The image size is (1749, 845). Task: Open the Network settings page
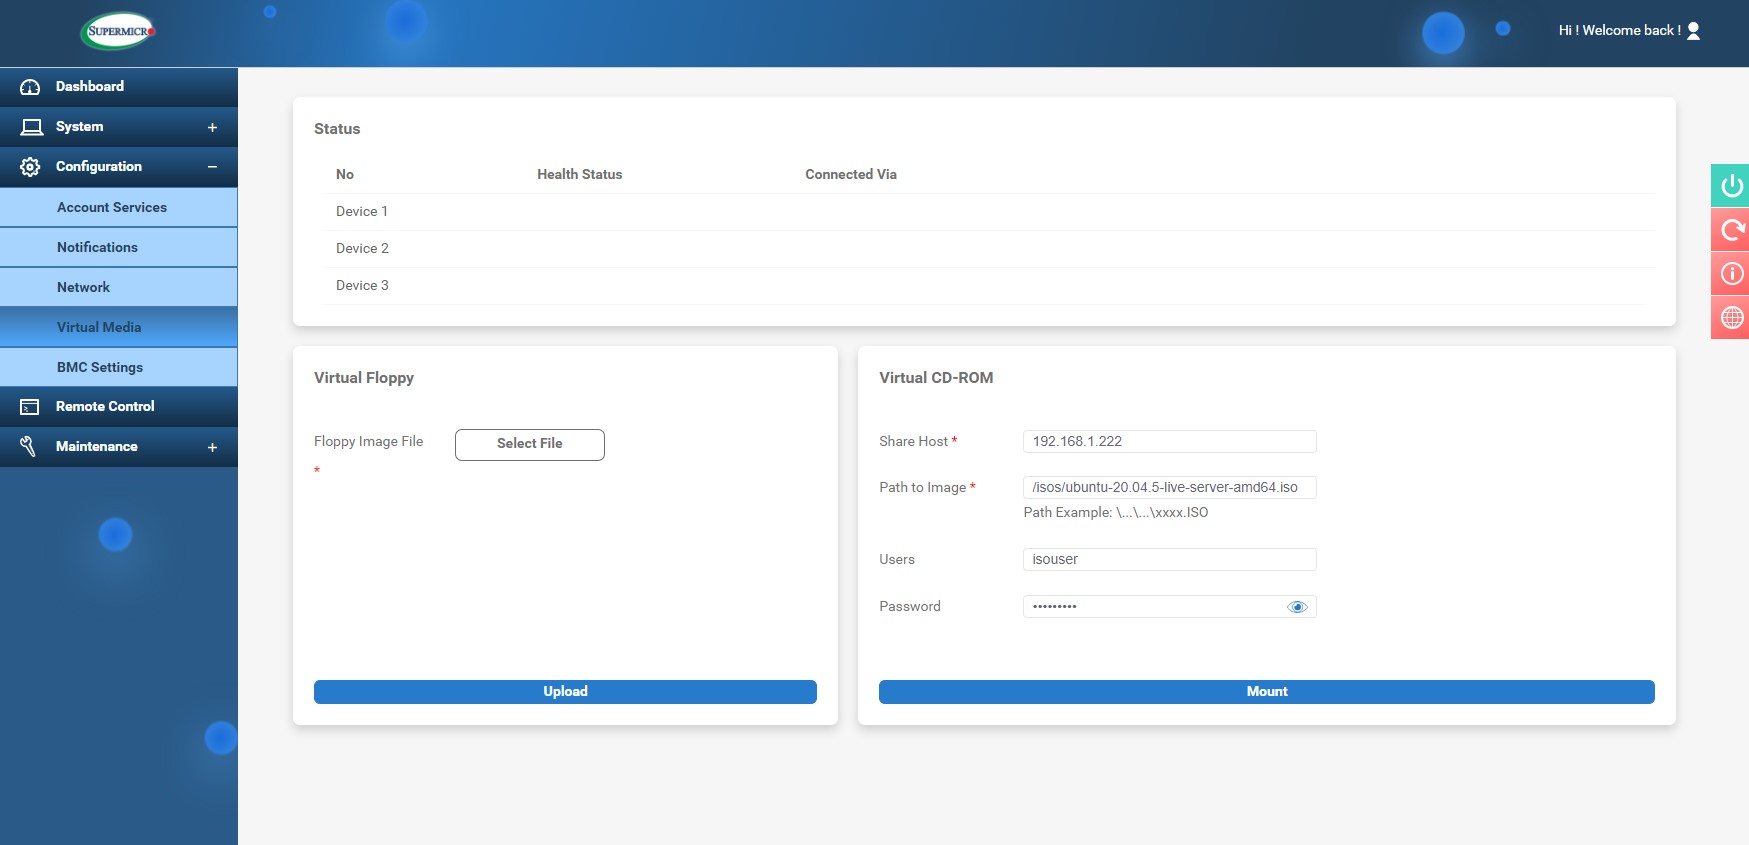[x=84, y=287]
